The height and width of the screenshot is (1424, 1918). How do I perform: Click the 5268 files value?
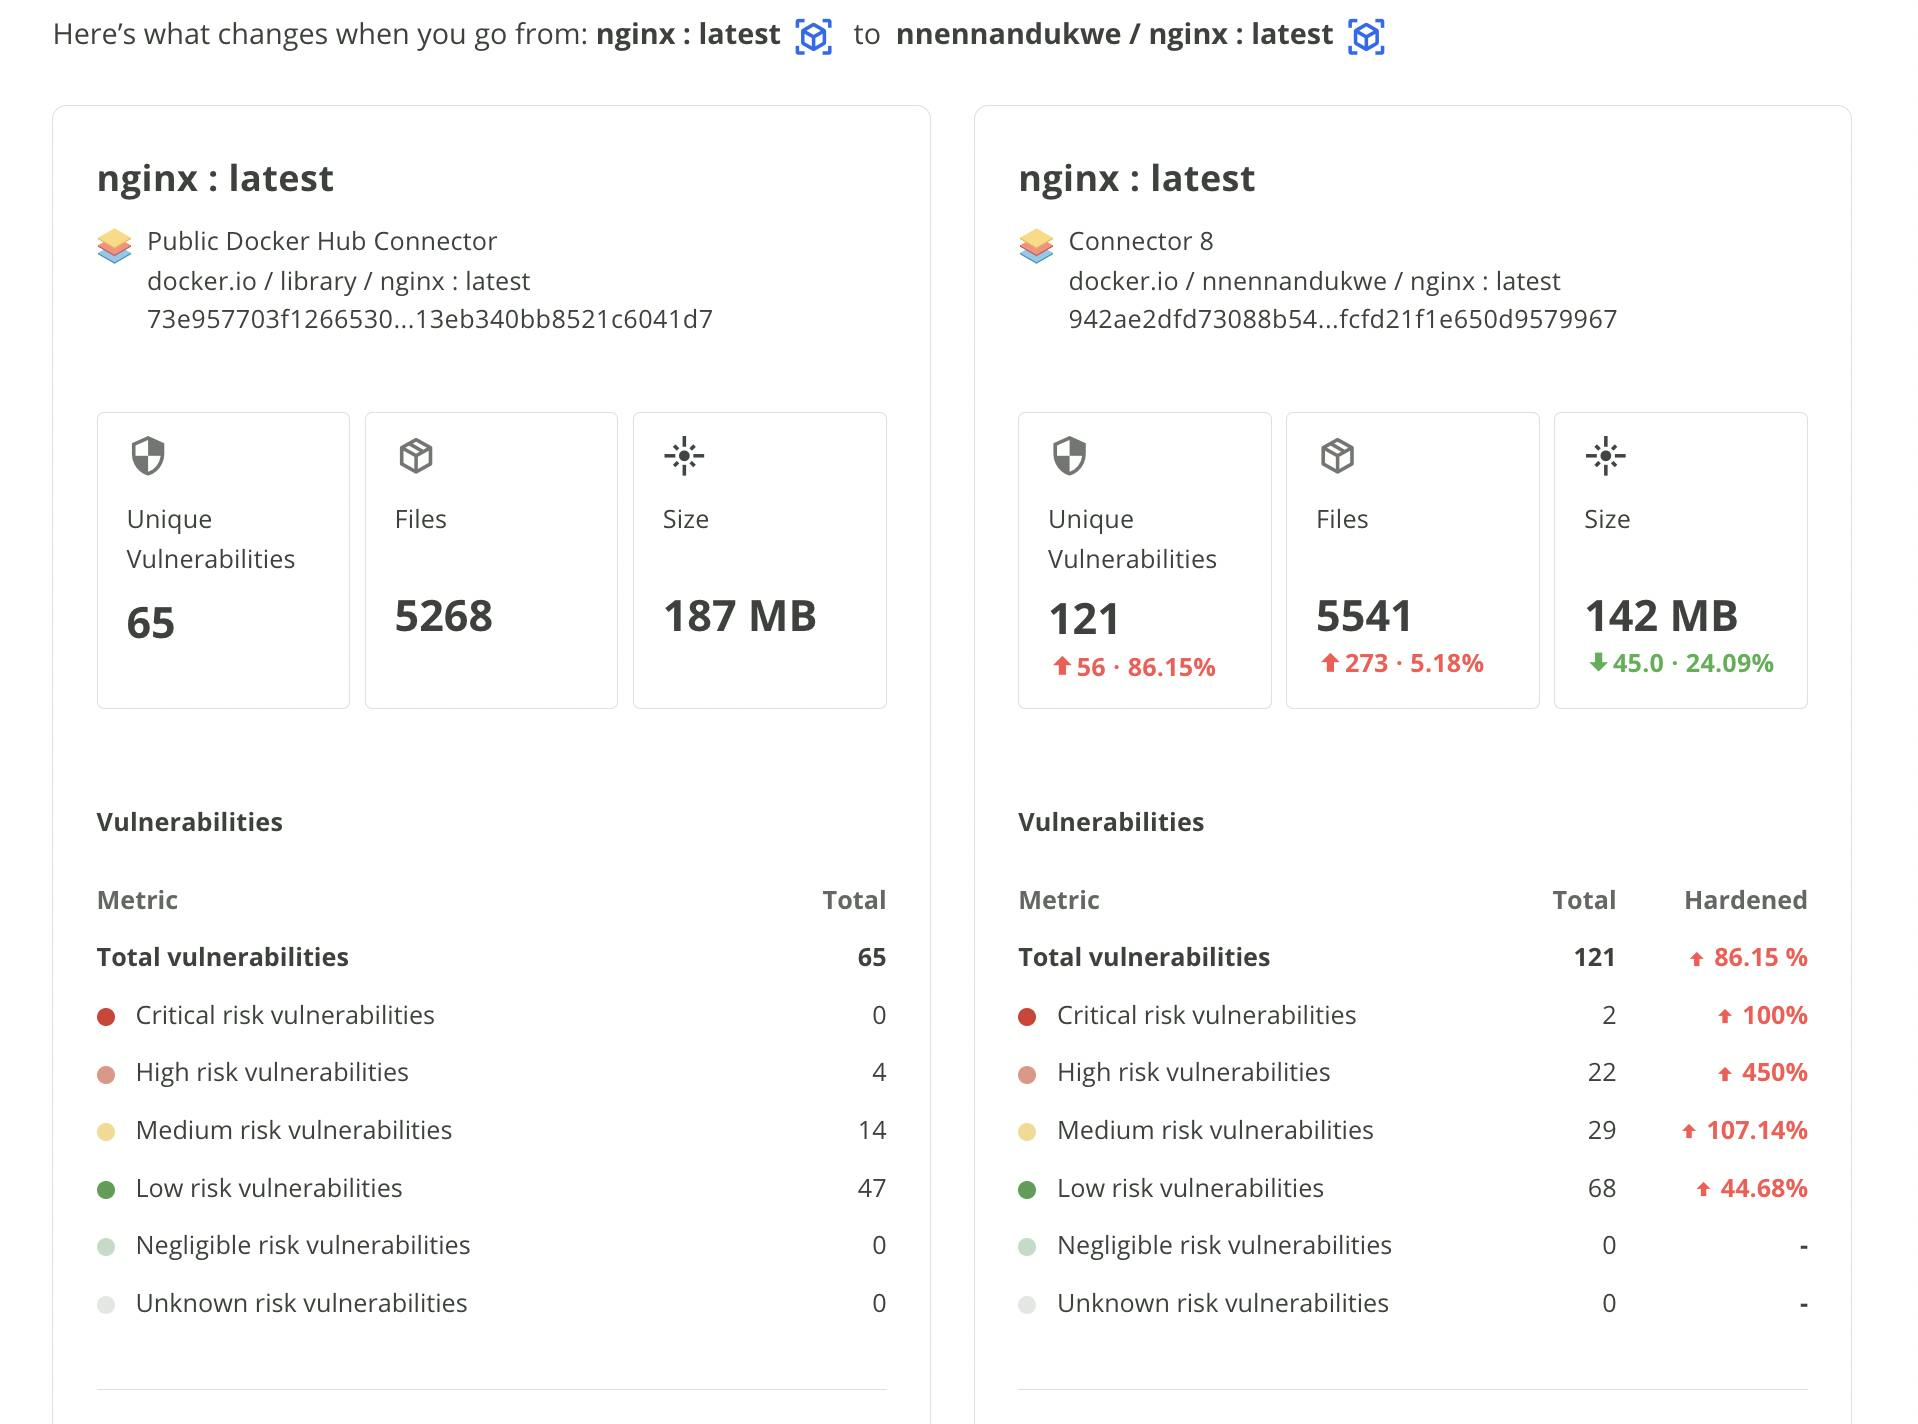coord(443,616)
